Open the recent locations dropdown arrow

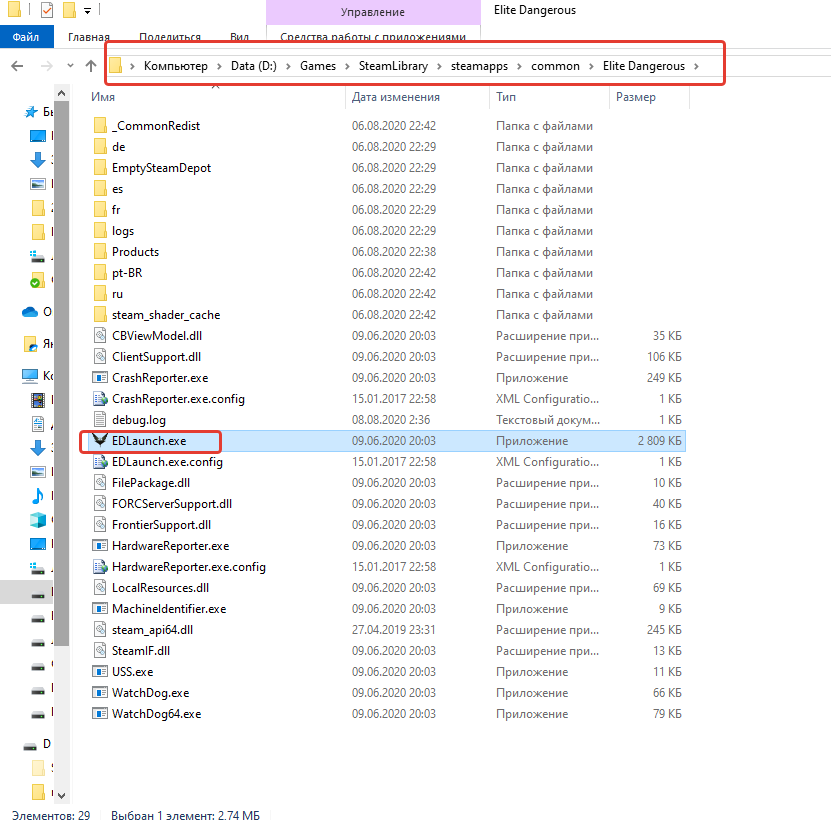[70, 66]
